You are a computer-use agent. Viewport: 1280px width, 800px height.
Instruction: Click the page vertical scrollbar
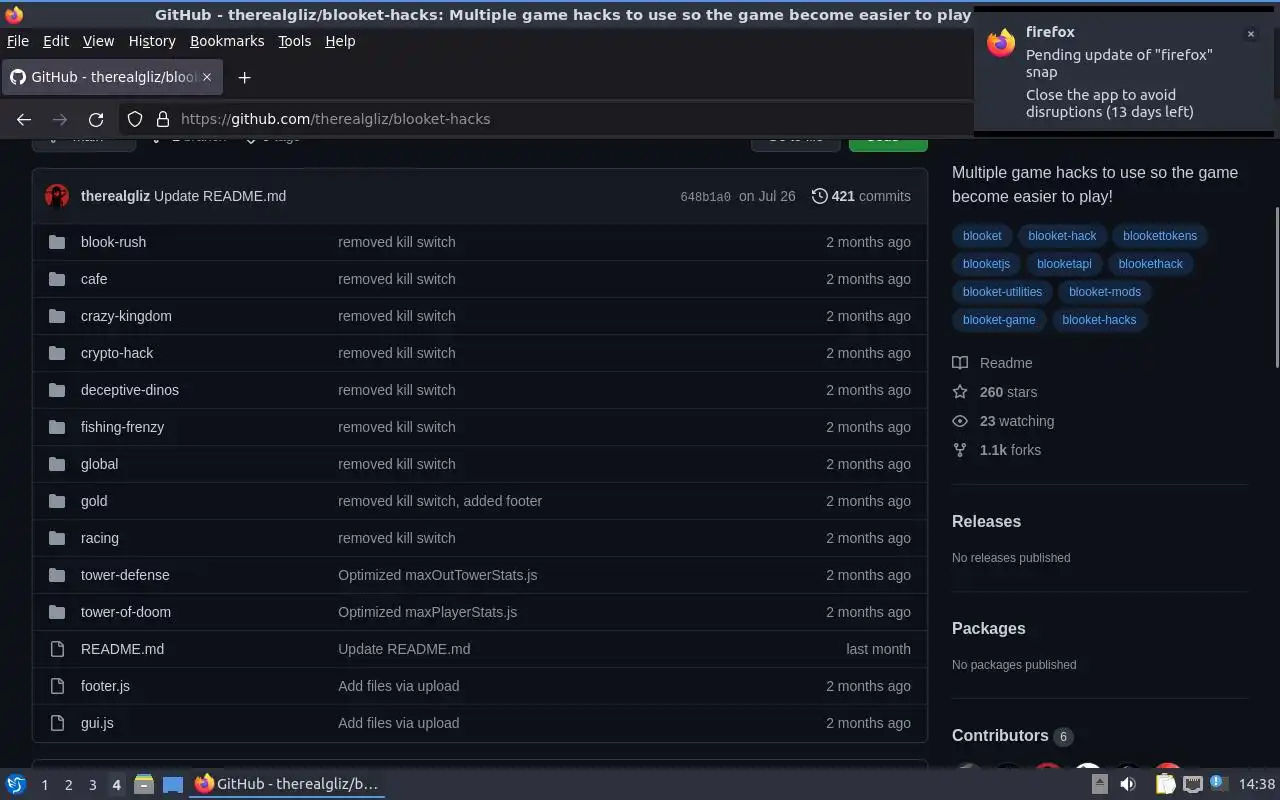1275,288
